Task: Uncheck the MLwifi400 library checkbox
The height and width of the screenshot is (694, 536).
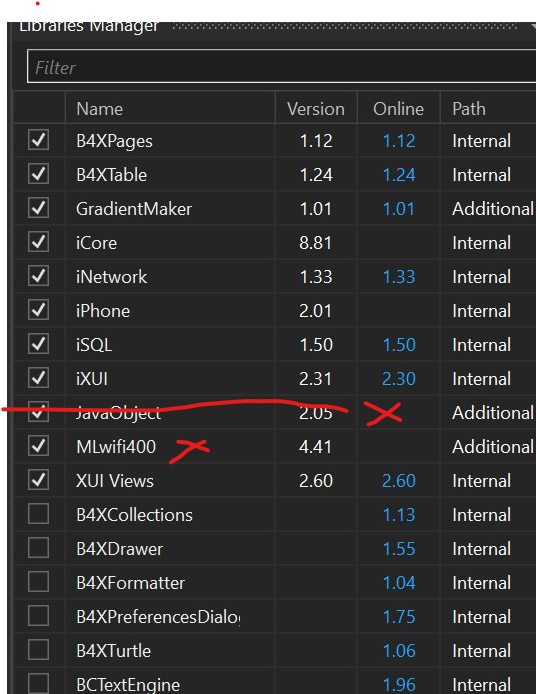Action: tap(39, 446)
